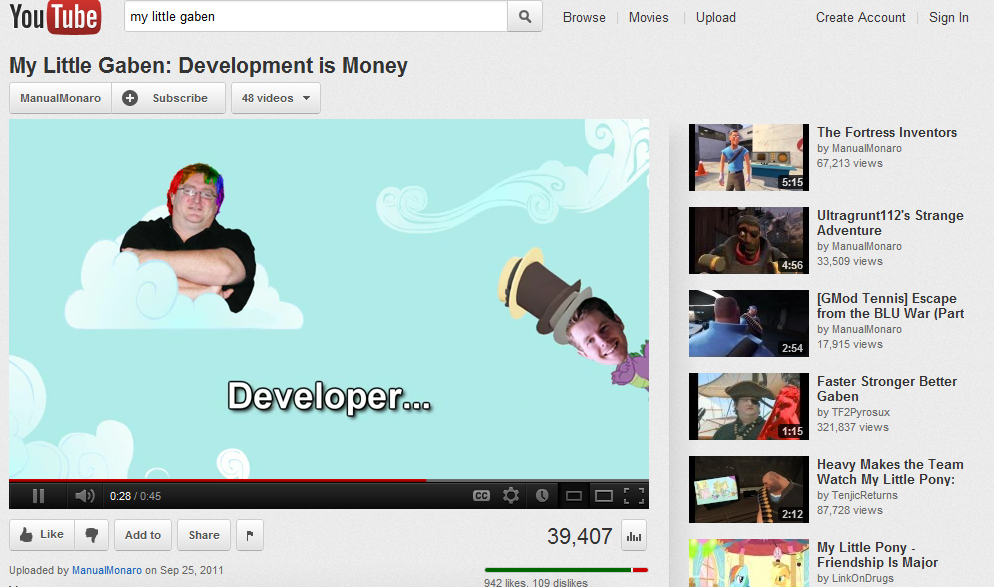Click The Fortress Inventors title
Image resolution: width=994 pixels, height=587 pixels.
(887, 132)
